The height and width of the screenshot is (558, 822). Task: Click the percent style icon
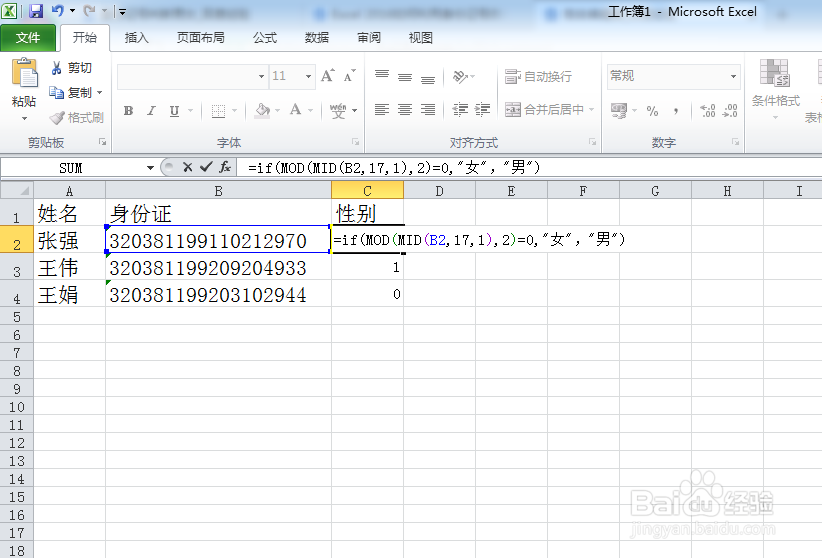652,111
